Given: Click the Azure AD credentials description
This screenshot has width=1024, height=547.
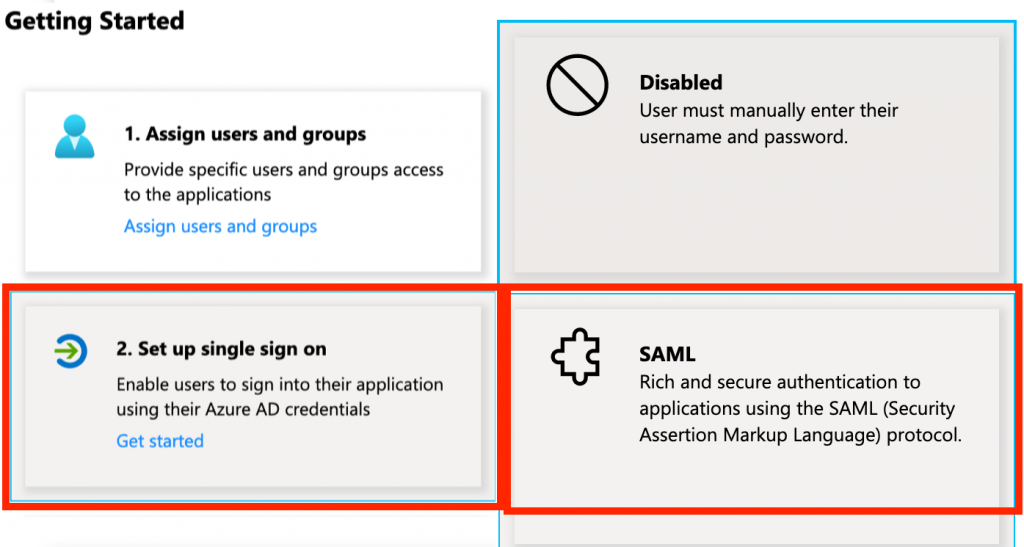Looking at the screenshot, I should [x=280, y=397].
